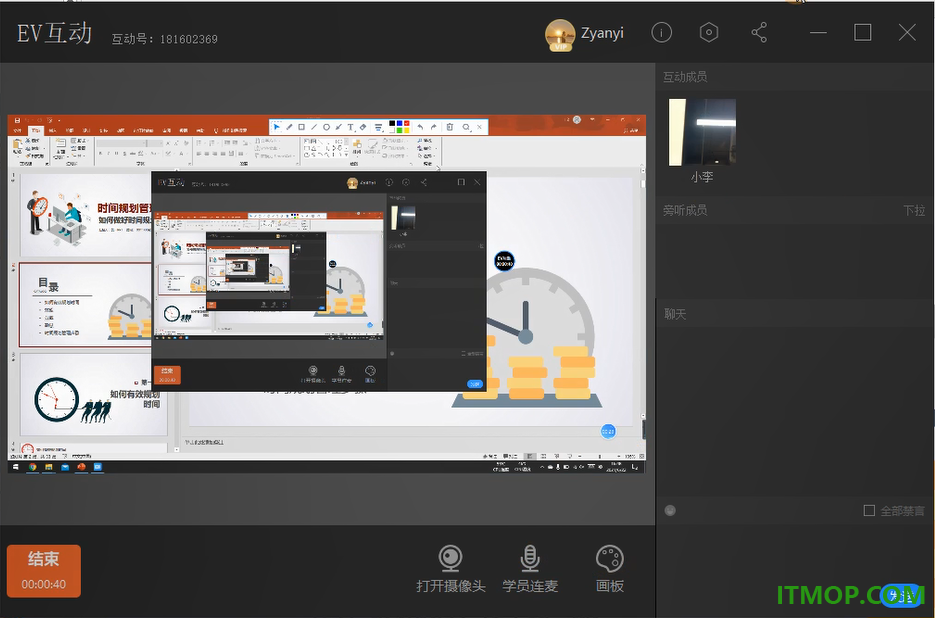This screenshot has height=618, width=935.
Task: Open the line thickness selector
Action: coord(378,127)
